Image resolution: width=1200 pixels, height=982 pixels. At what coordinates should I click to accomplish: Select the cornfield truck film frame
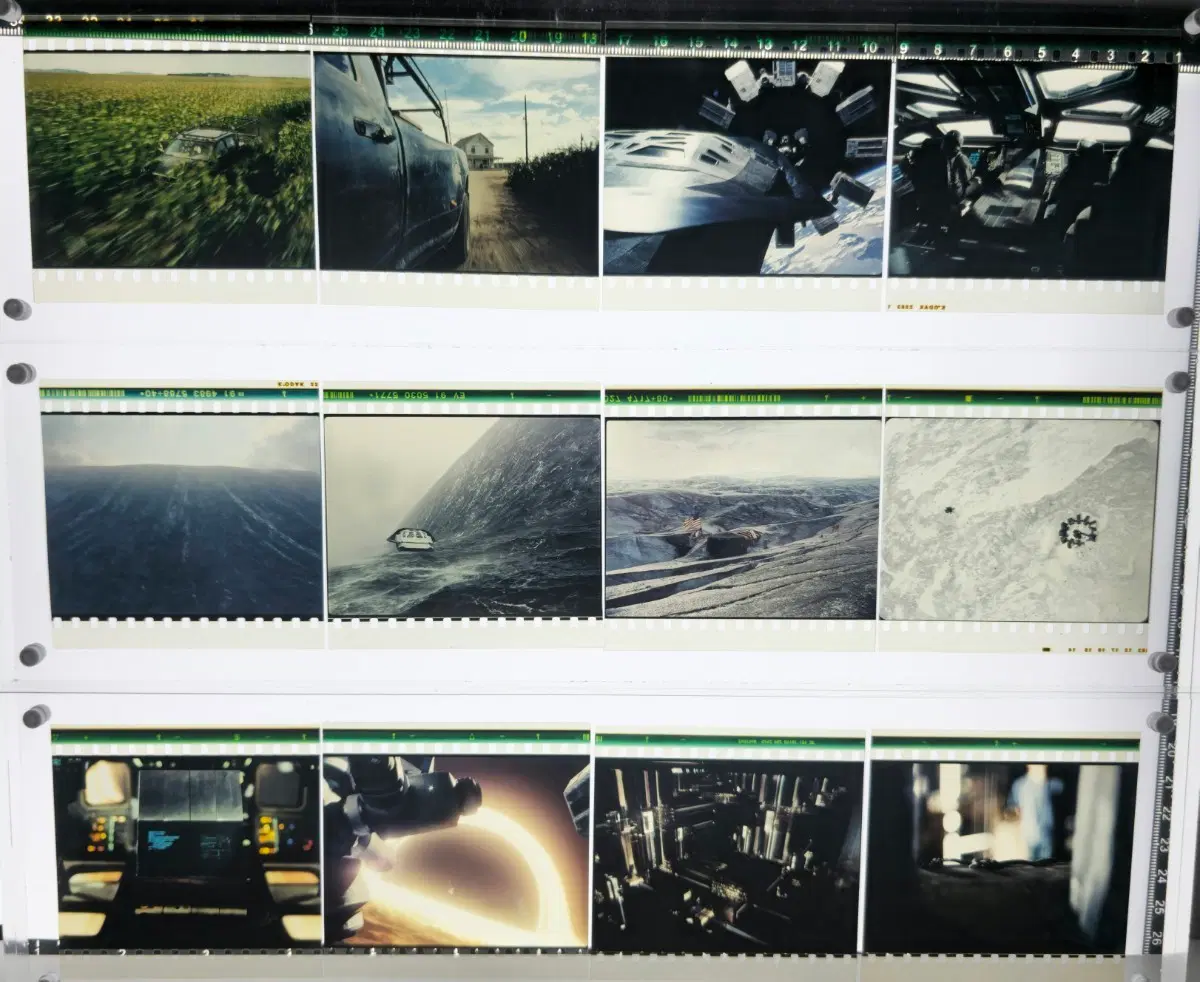169,160
